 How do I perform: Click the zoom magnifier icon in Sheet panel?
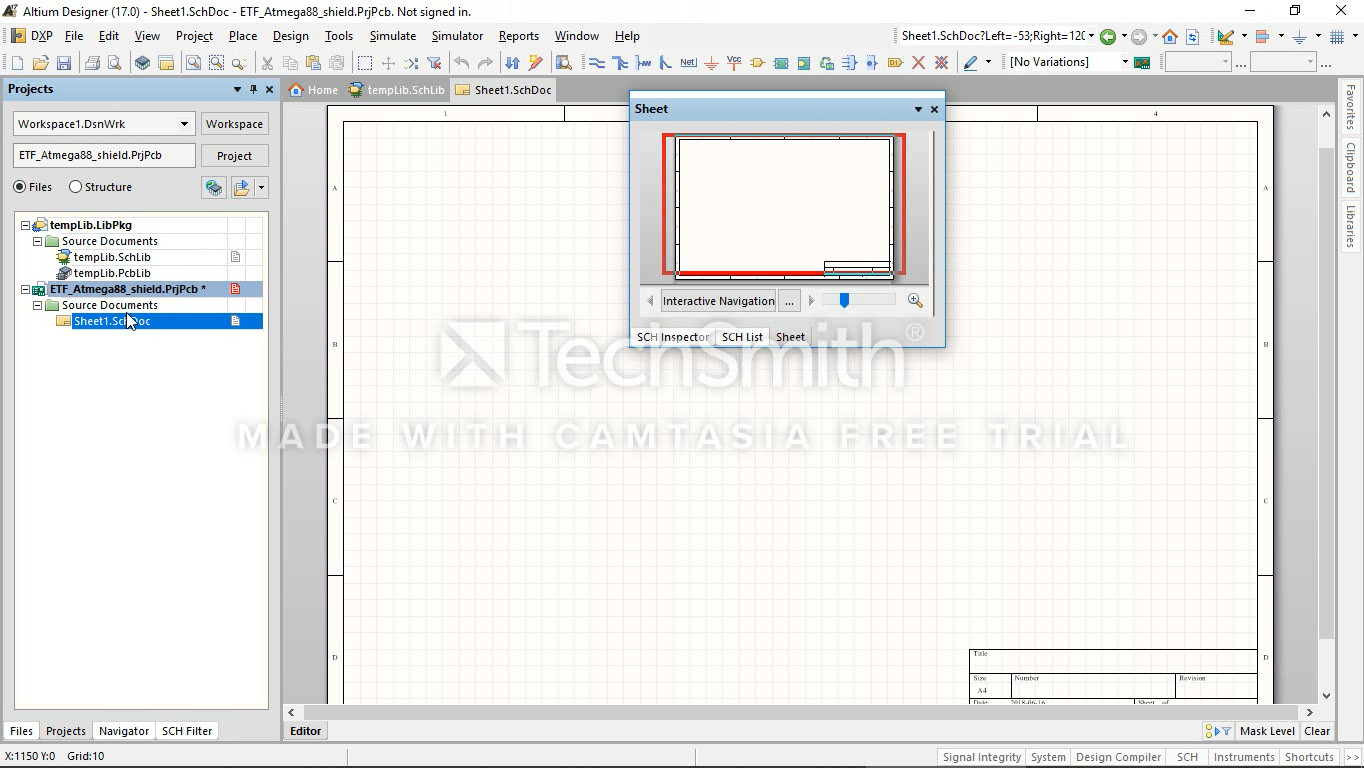pyautogui.click(x=915, y=301)
